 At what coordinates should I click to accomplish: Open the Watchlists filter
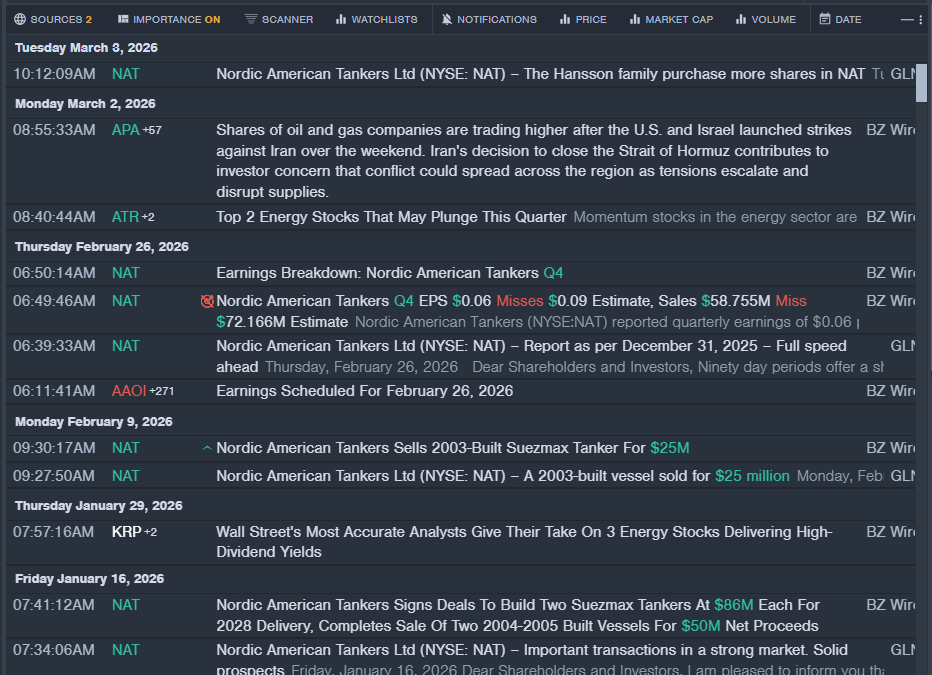point(376,19)
